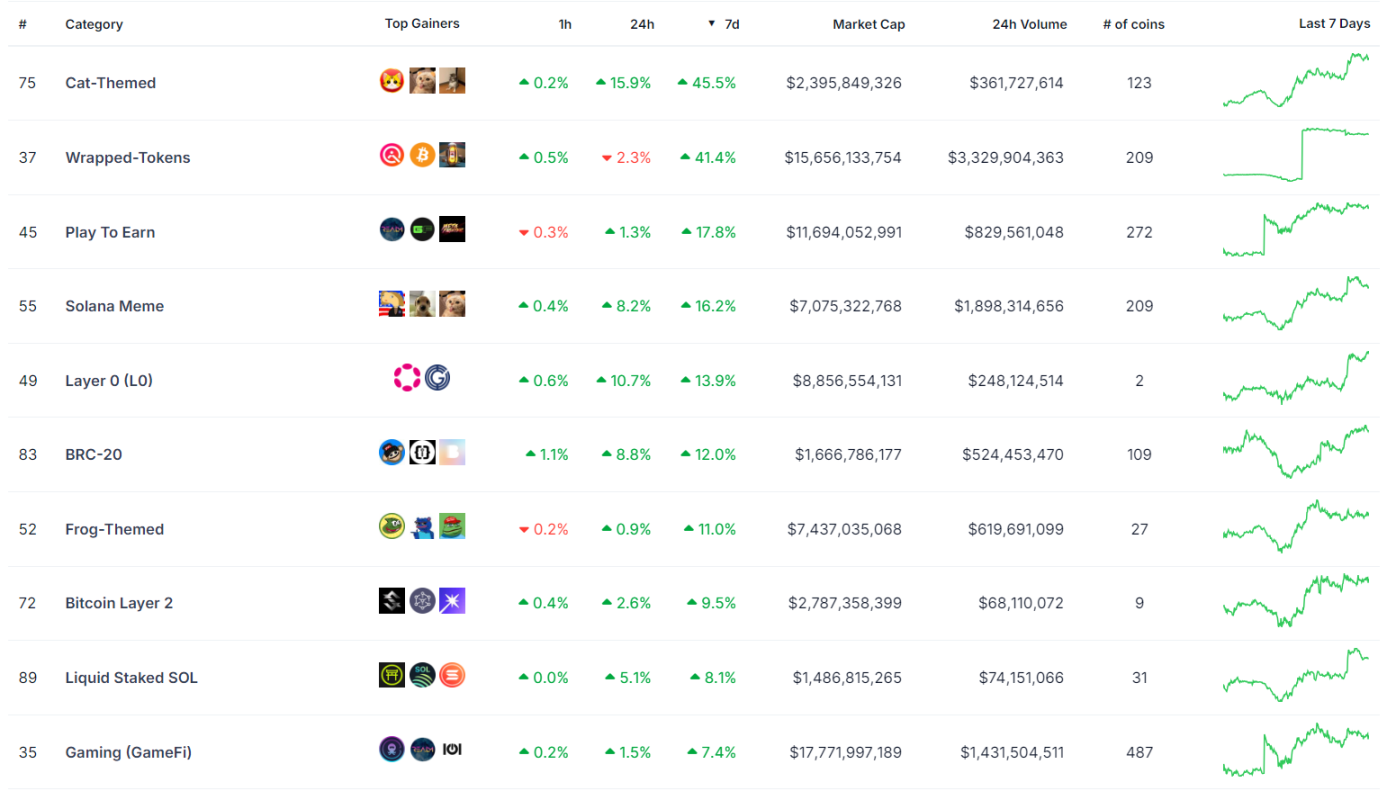The width and height of the screenshot is (1396, 791).
Task: Click the purple star icon in Bitcoin Layer 2 row
Action: coord(452,602)
